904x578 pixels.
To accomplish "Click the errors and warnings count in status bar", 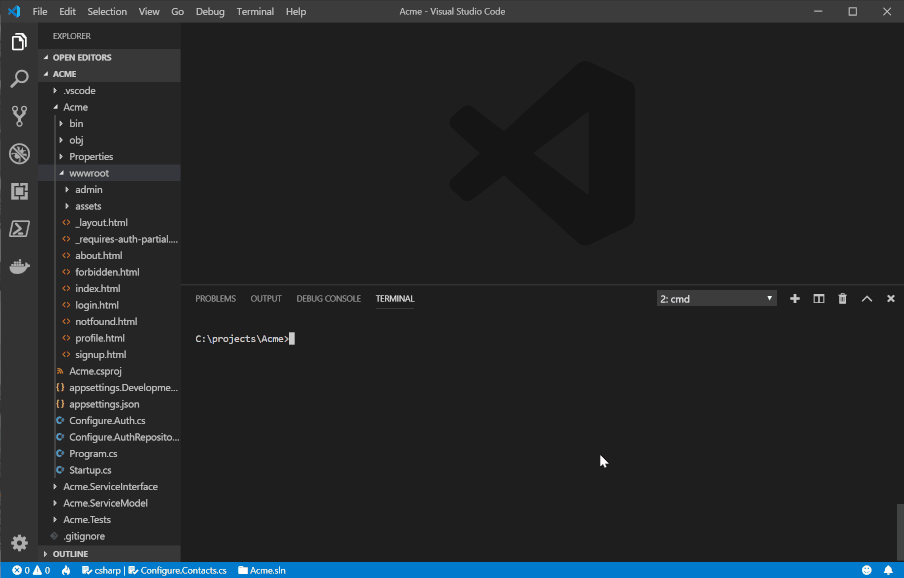I will [31, 571].
